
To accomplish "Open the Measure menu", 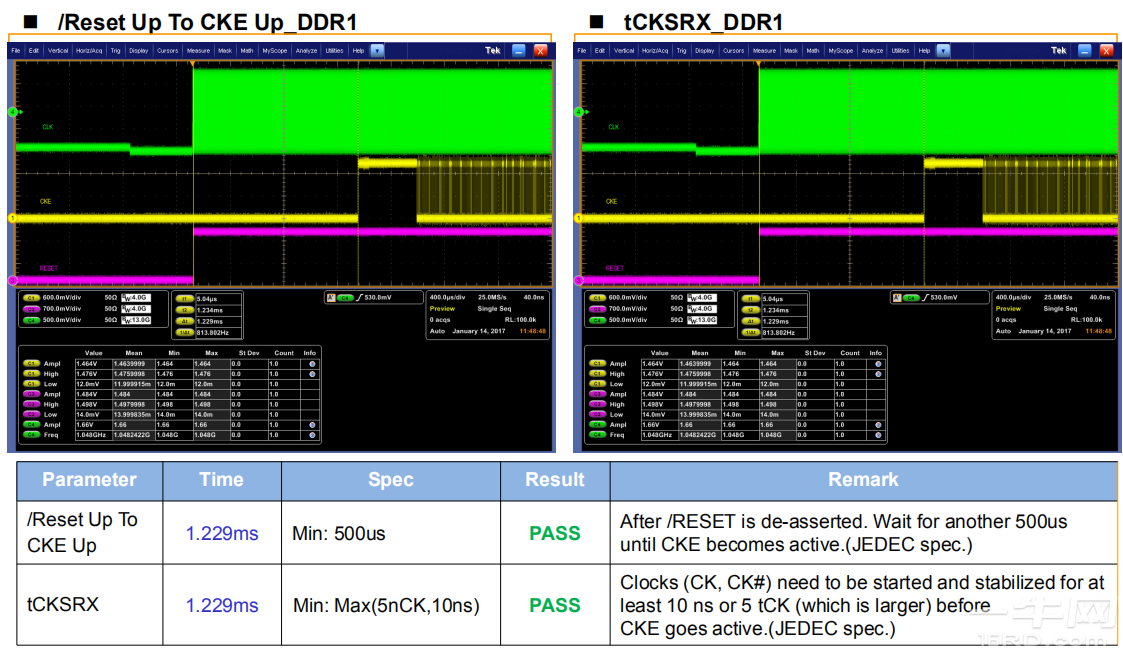I will [198, 48].
